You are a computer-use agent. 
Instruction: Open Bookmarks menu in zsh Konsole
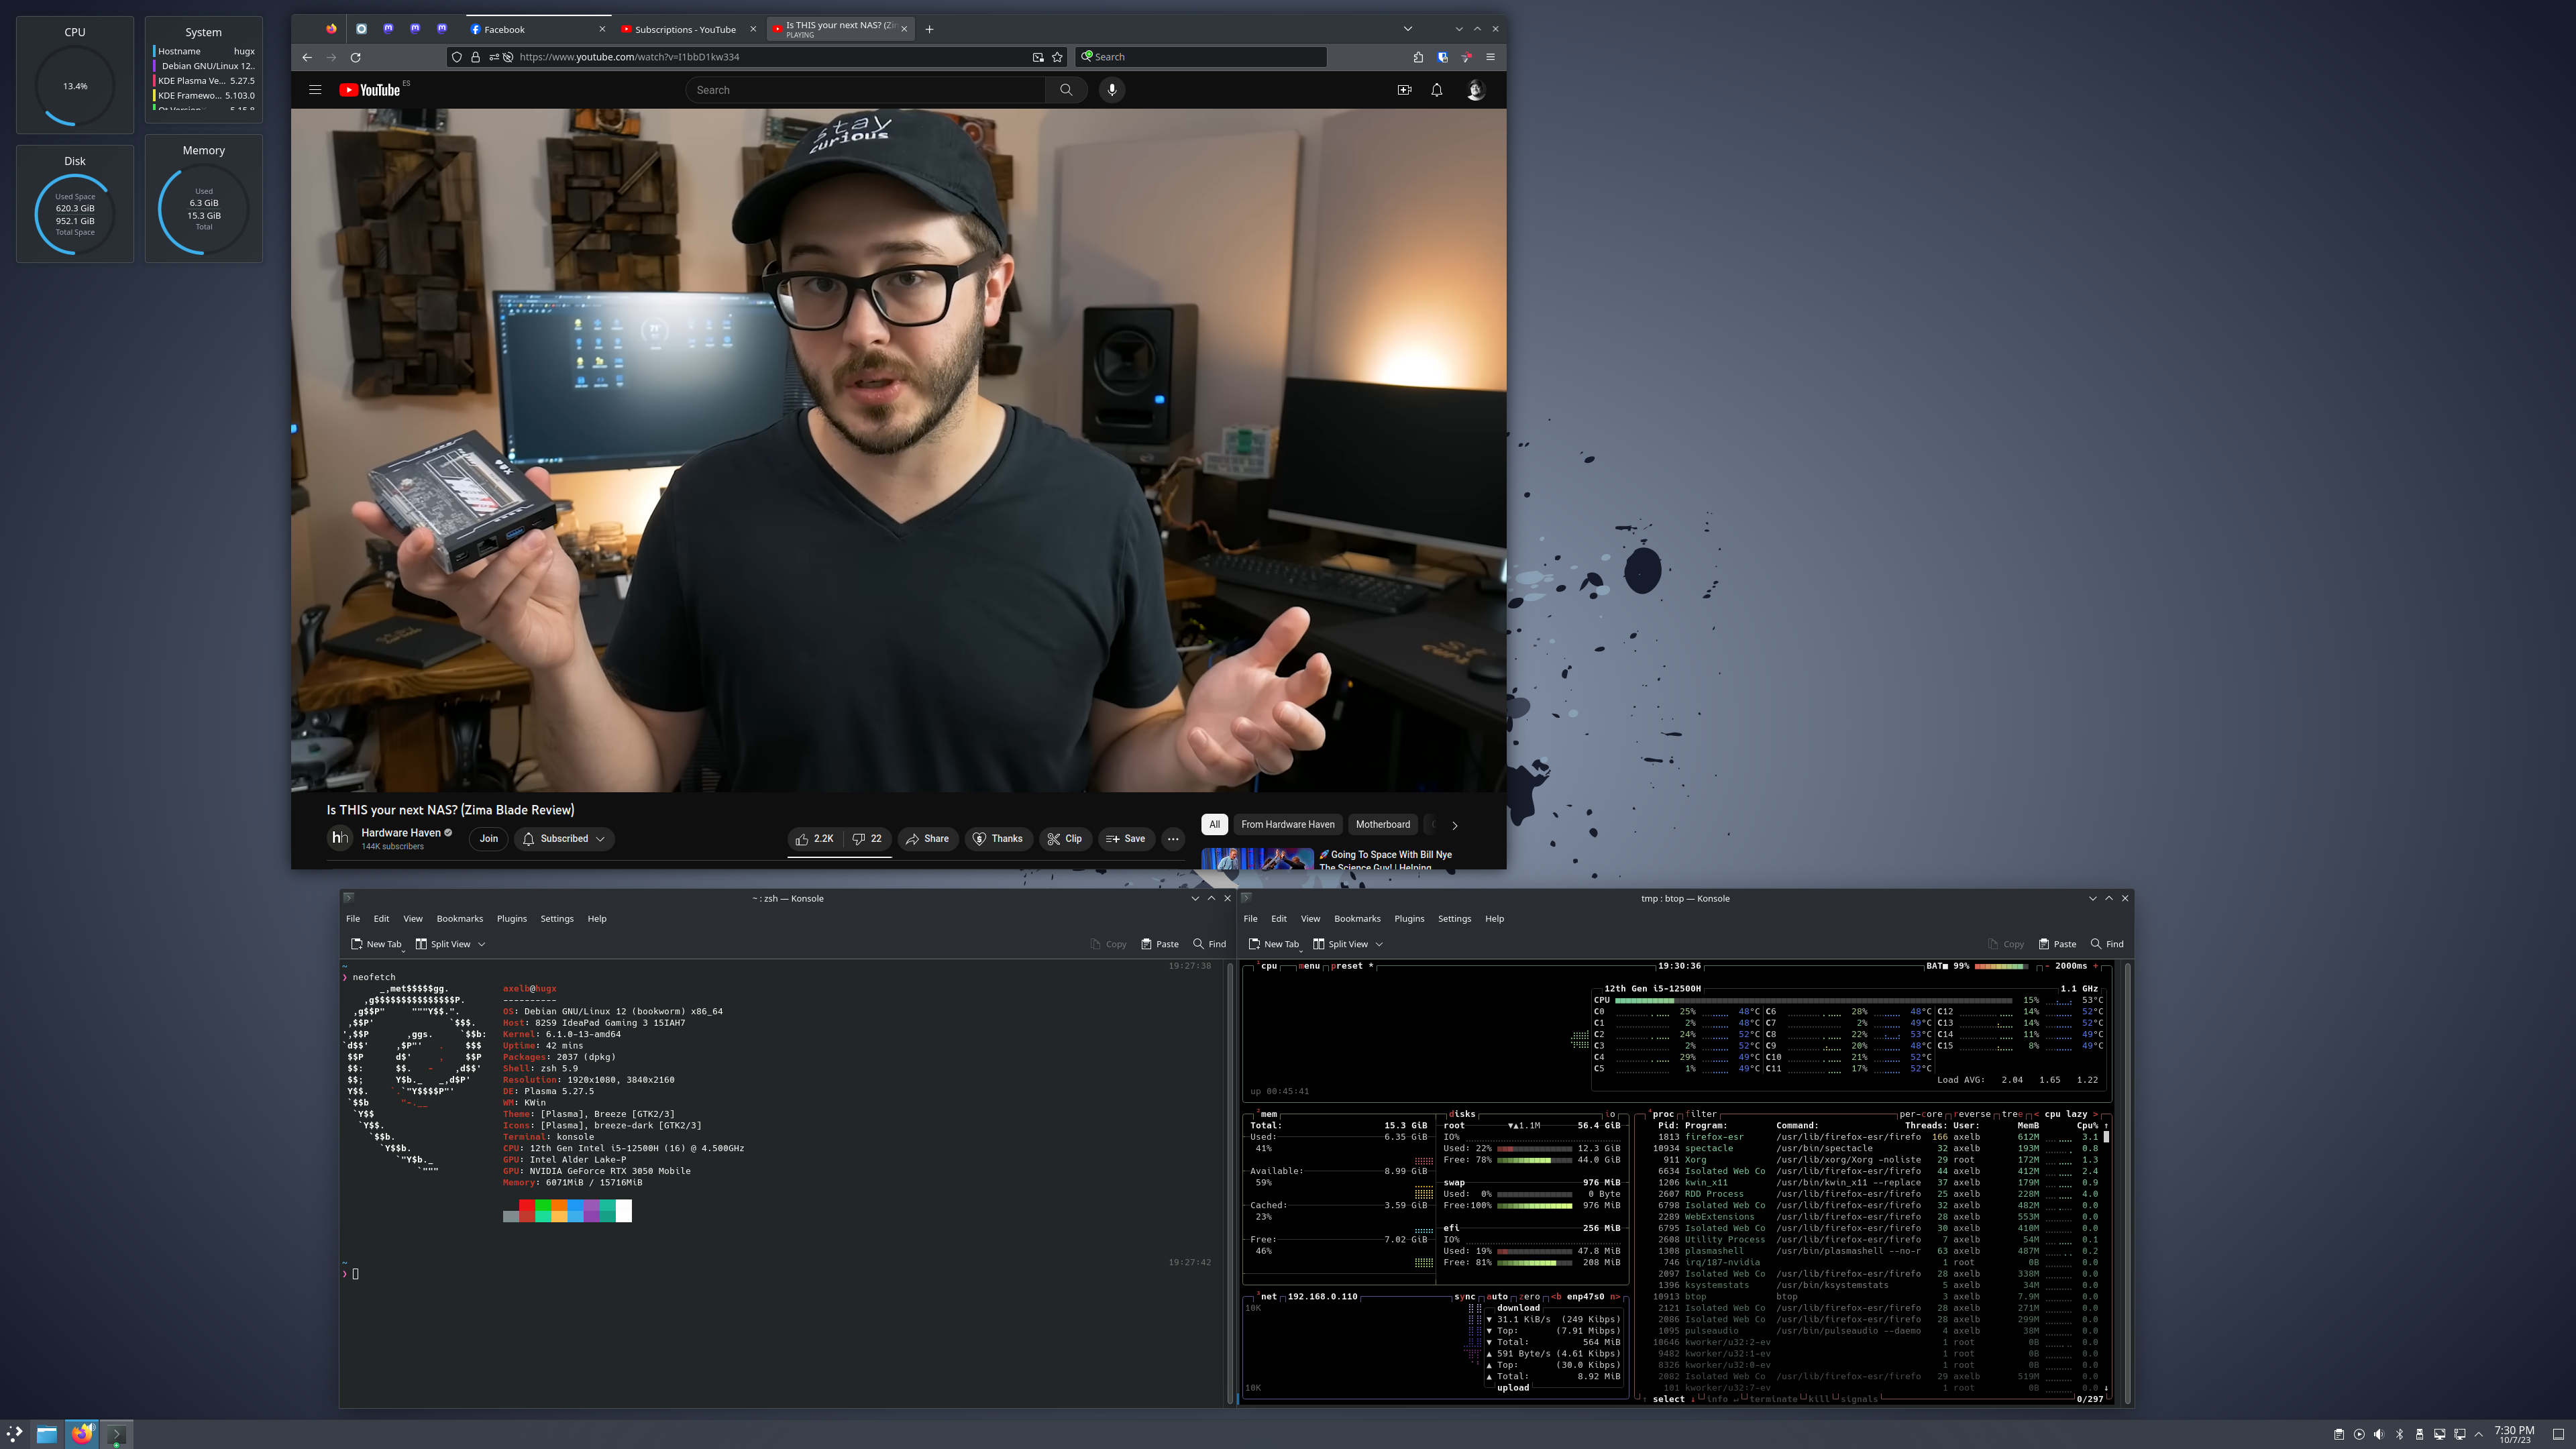pos(460,919)
